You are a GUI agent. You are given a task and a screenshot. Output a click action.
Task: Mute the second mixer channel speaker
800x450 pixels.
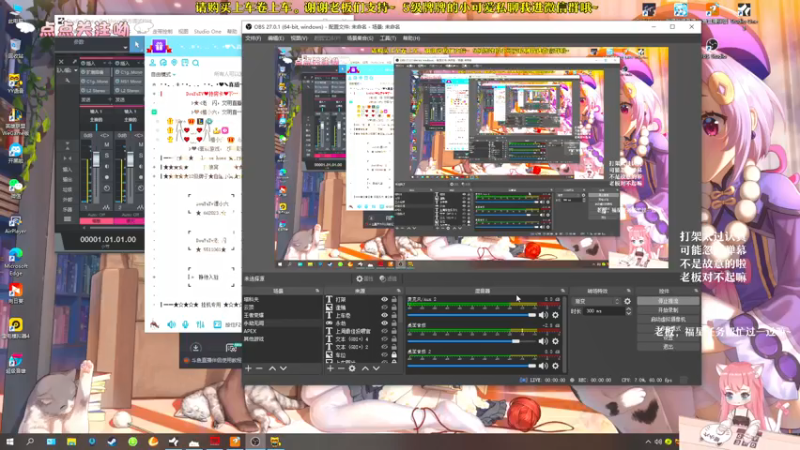[x=543, y=341]
